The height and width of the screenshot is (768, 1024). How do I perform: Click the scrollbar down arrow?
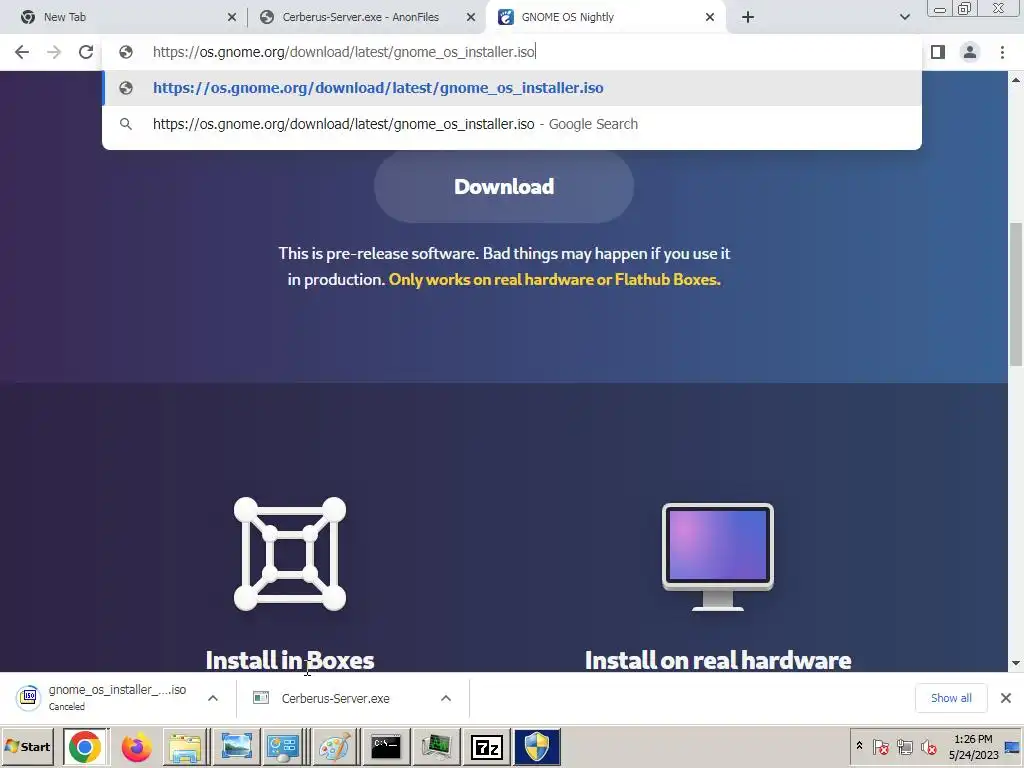[1016, 664]
